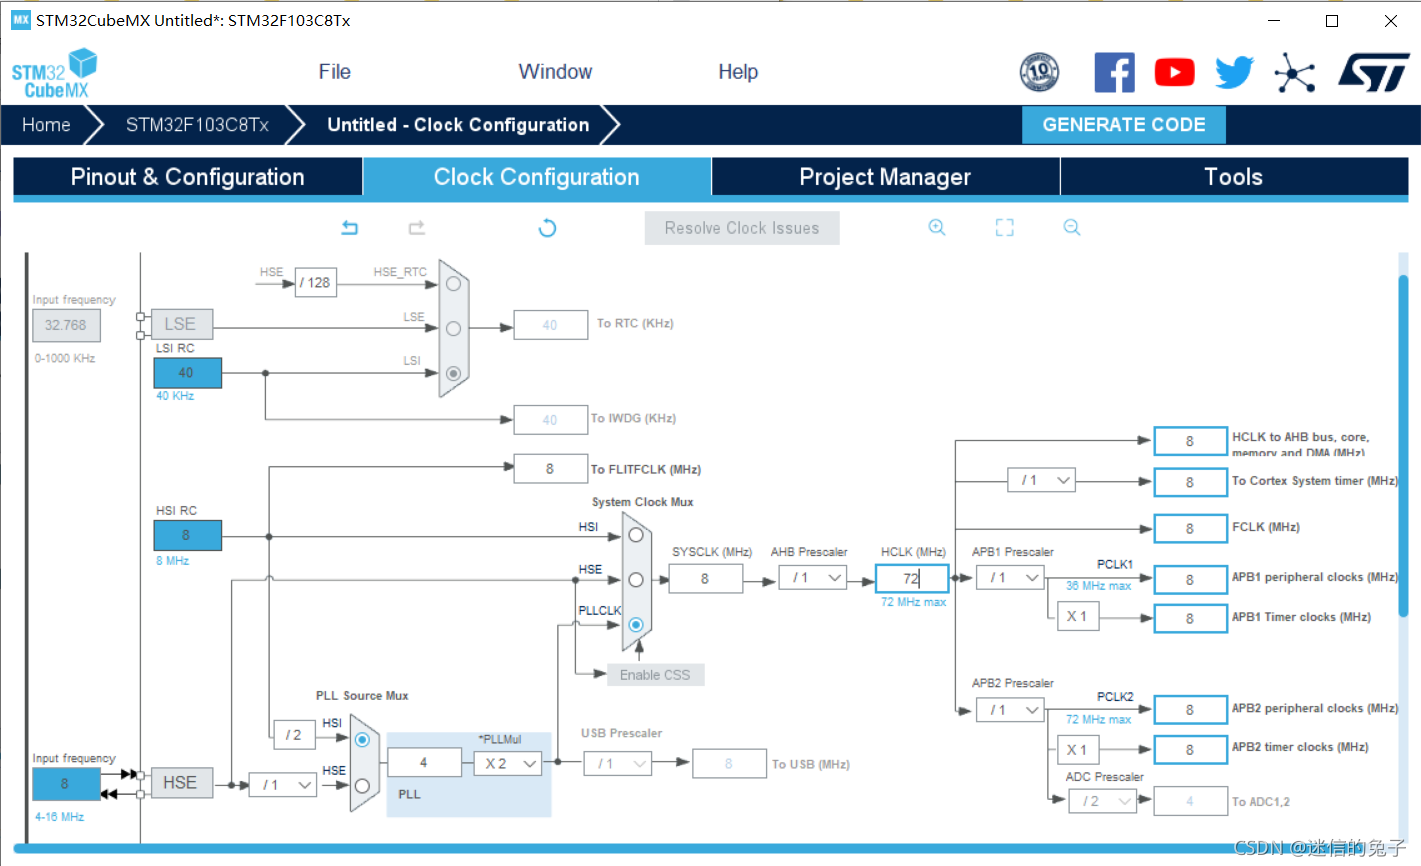Click the LSI RC 40 value block
The height and width of the screenshot is (866, 1421).
(187, 373)
